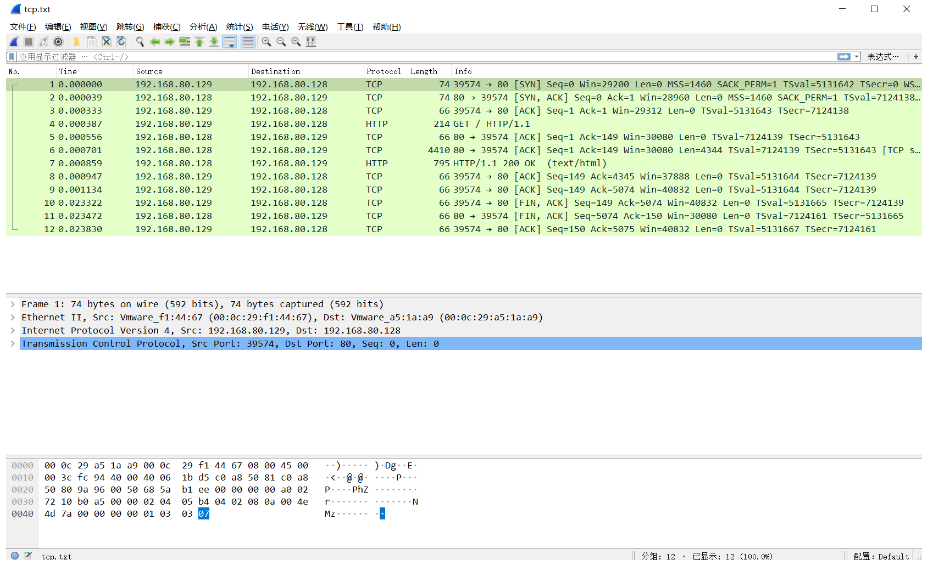Expand Transmission Control Protocol row
Image resolution: width=934 pixels, height=573 pixels.
[13, 344]
